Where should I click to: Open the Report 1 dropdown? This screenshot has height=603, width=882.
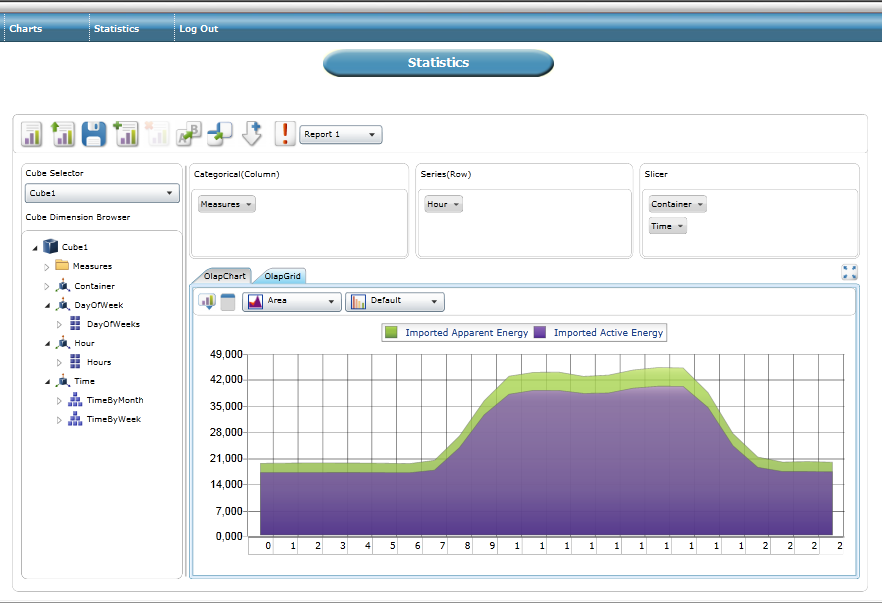(x=340, y=135)
